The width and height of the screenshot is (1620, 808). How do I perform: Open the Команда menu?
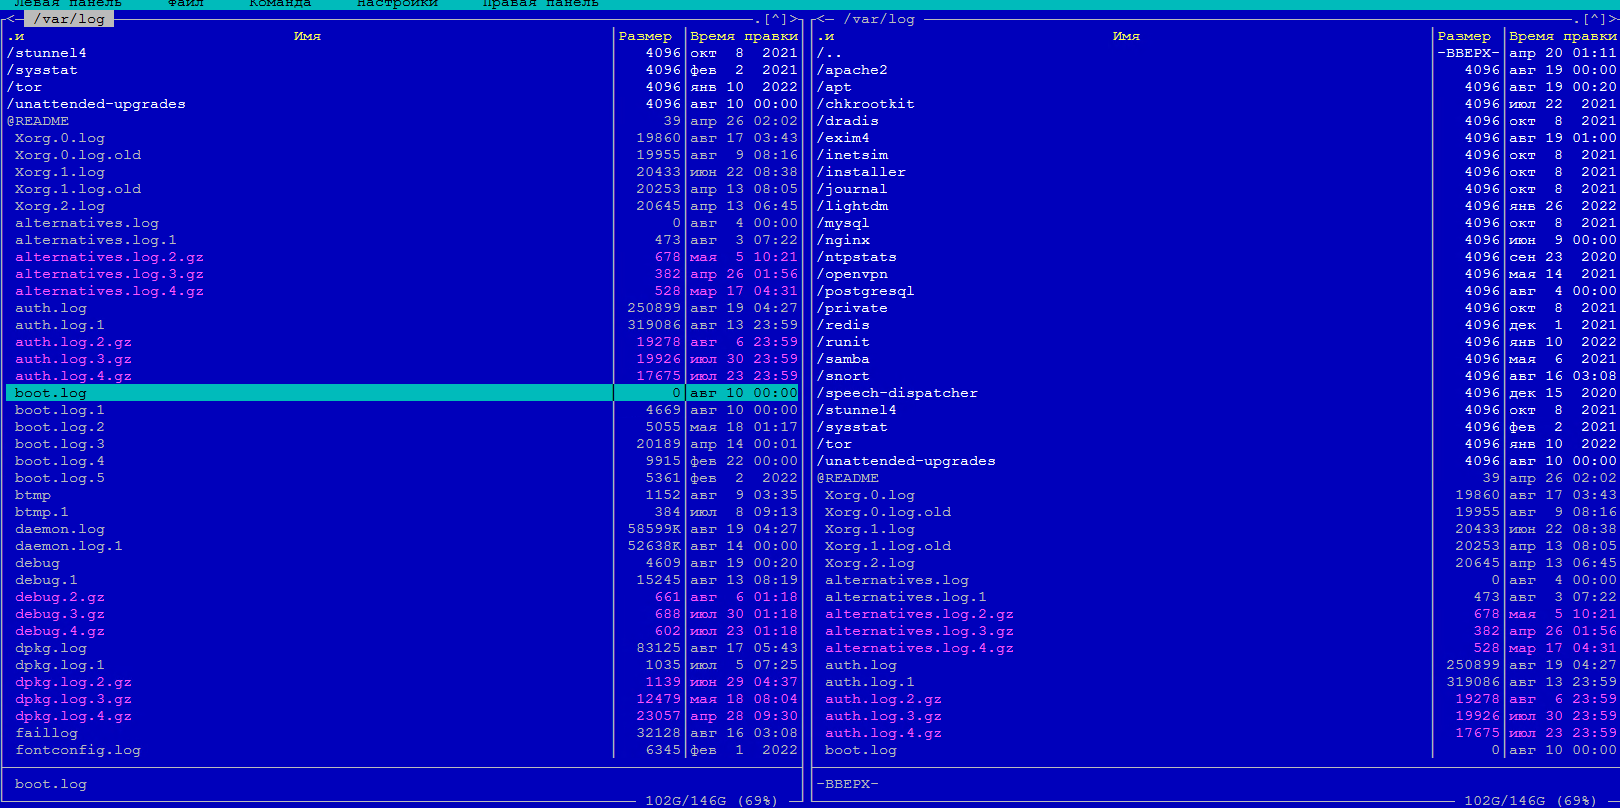coord(280,3)
